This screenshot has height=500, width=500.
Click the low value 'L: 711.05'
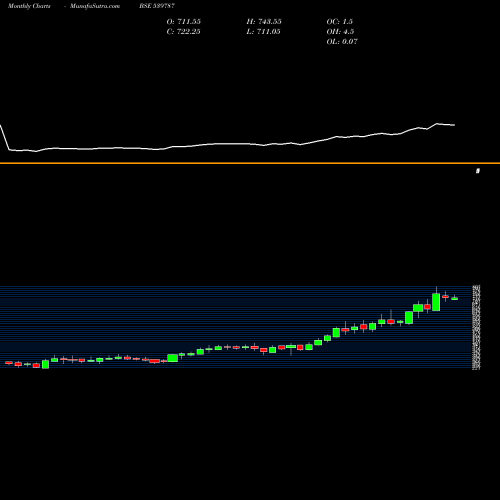[263, 32]
